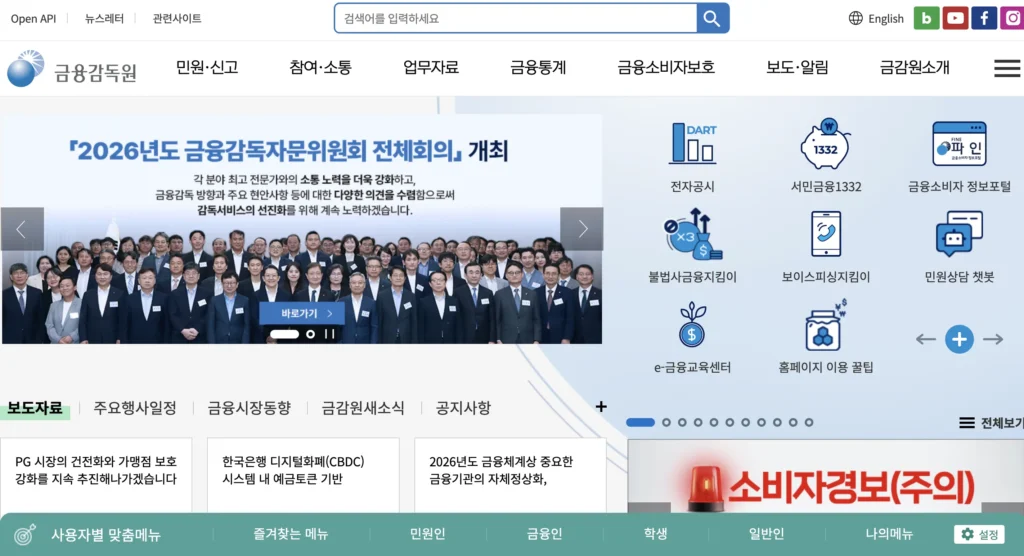Select the last pagination dot
Image resolution: width=1024 pixels, height=556 pixels.
(x=808, y=423)
